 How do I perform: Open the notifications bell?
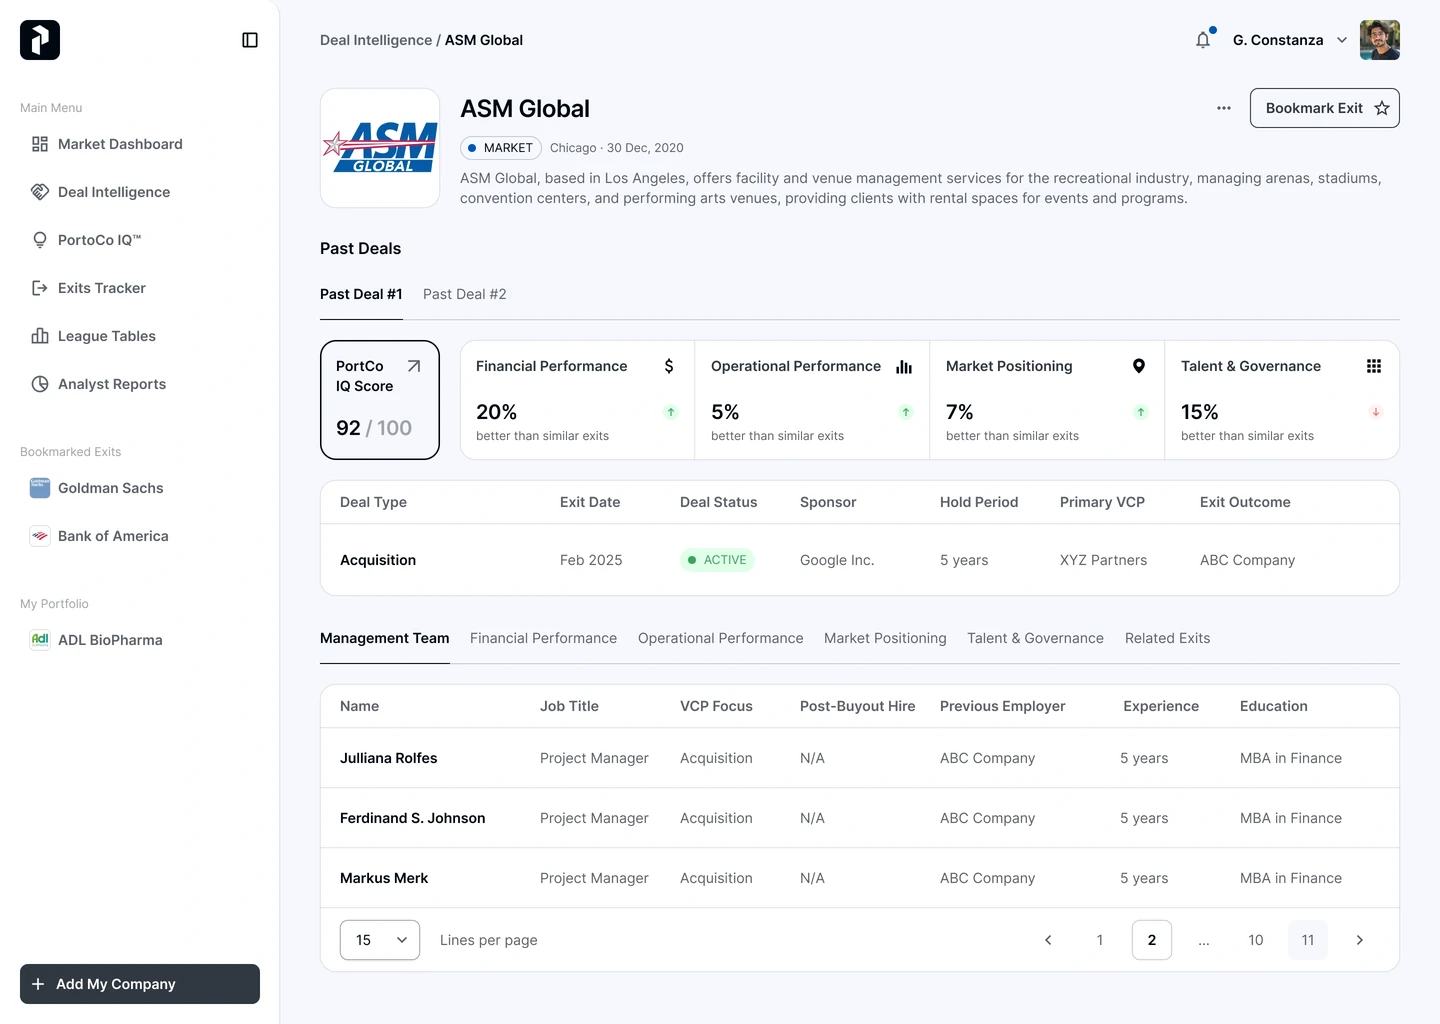point(1203,40)
